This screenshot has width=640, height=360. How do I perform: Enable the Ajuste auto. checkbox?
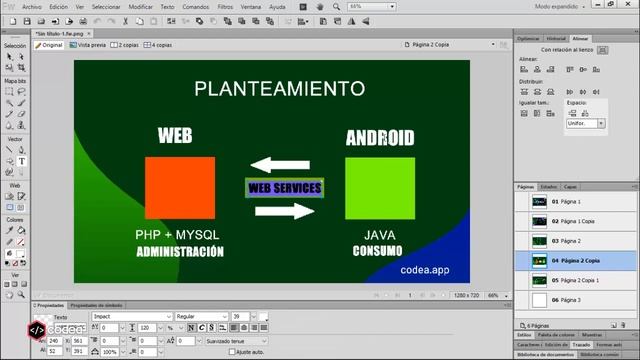point(232,351)
